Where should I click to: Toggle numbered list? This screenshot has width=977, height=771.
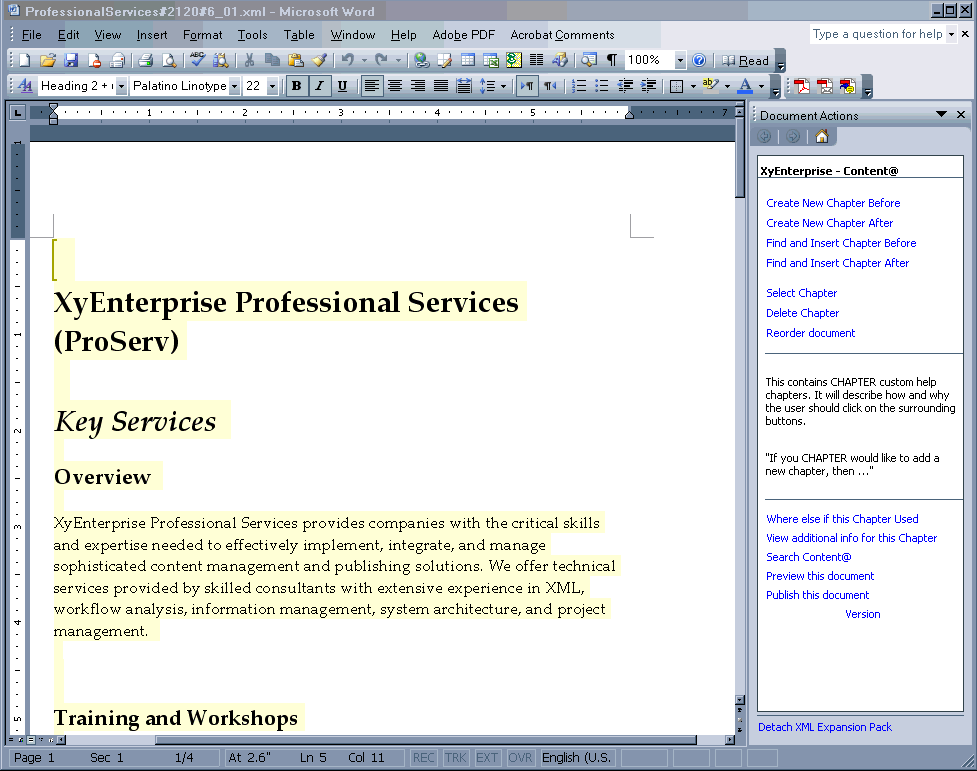click(579, 86)
